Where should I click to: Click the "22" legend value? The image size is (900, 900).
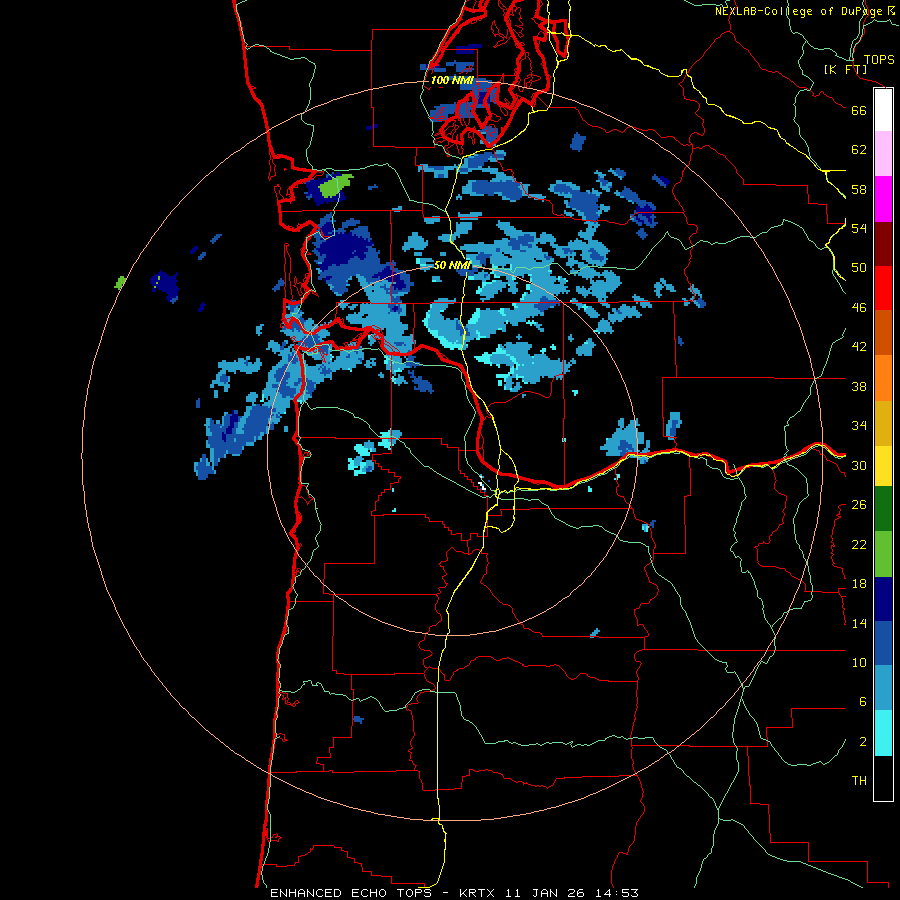coord(859,545)
